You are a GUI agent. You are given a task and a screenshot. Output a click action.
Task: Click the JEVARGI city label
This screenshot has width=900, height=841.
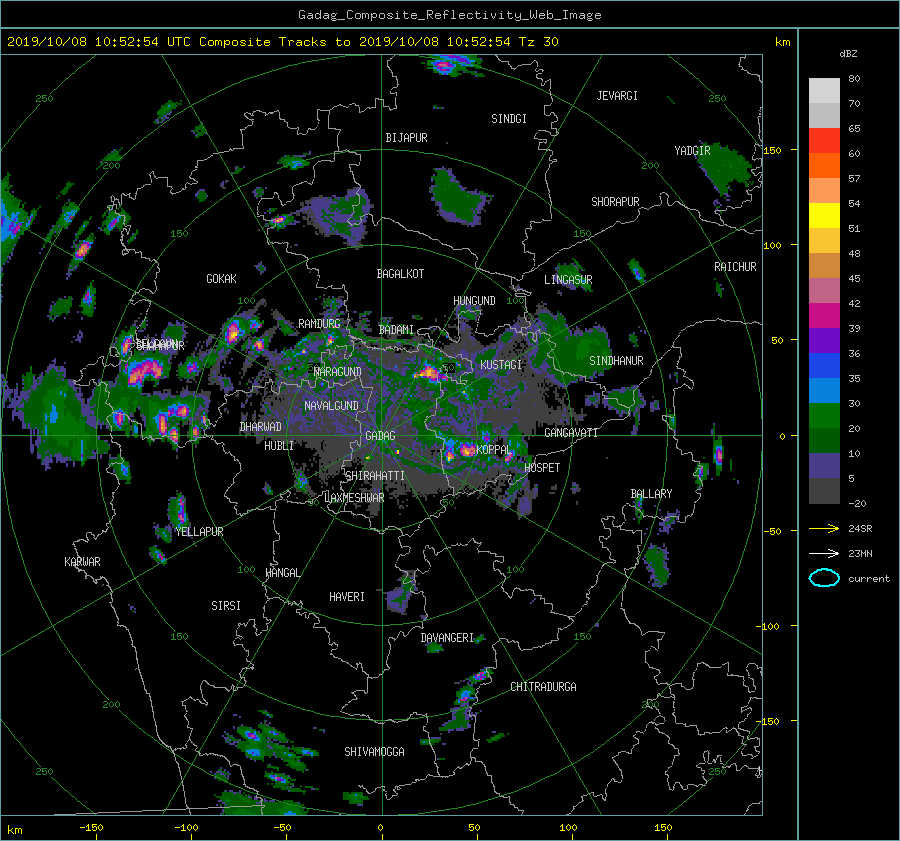(x=617, y=95)
